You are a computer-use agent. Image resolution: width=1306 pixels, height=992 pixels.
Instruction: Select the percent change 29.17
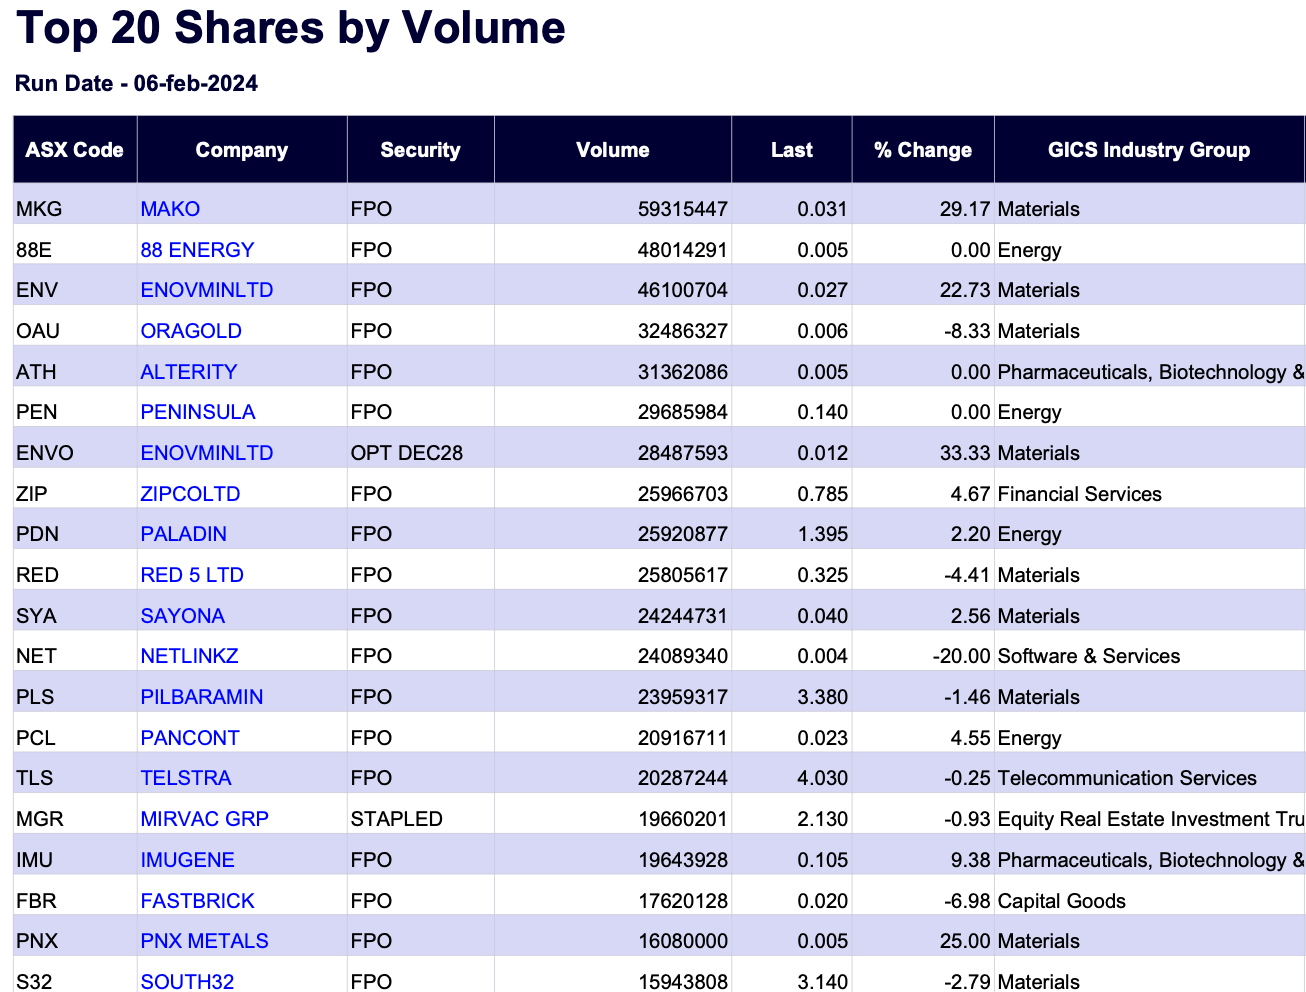pos(965,209)
